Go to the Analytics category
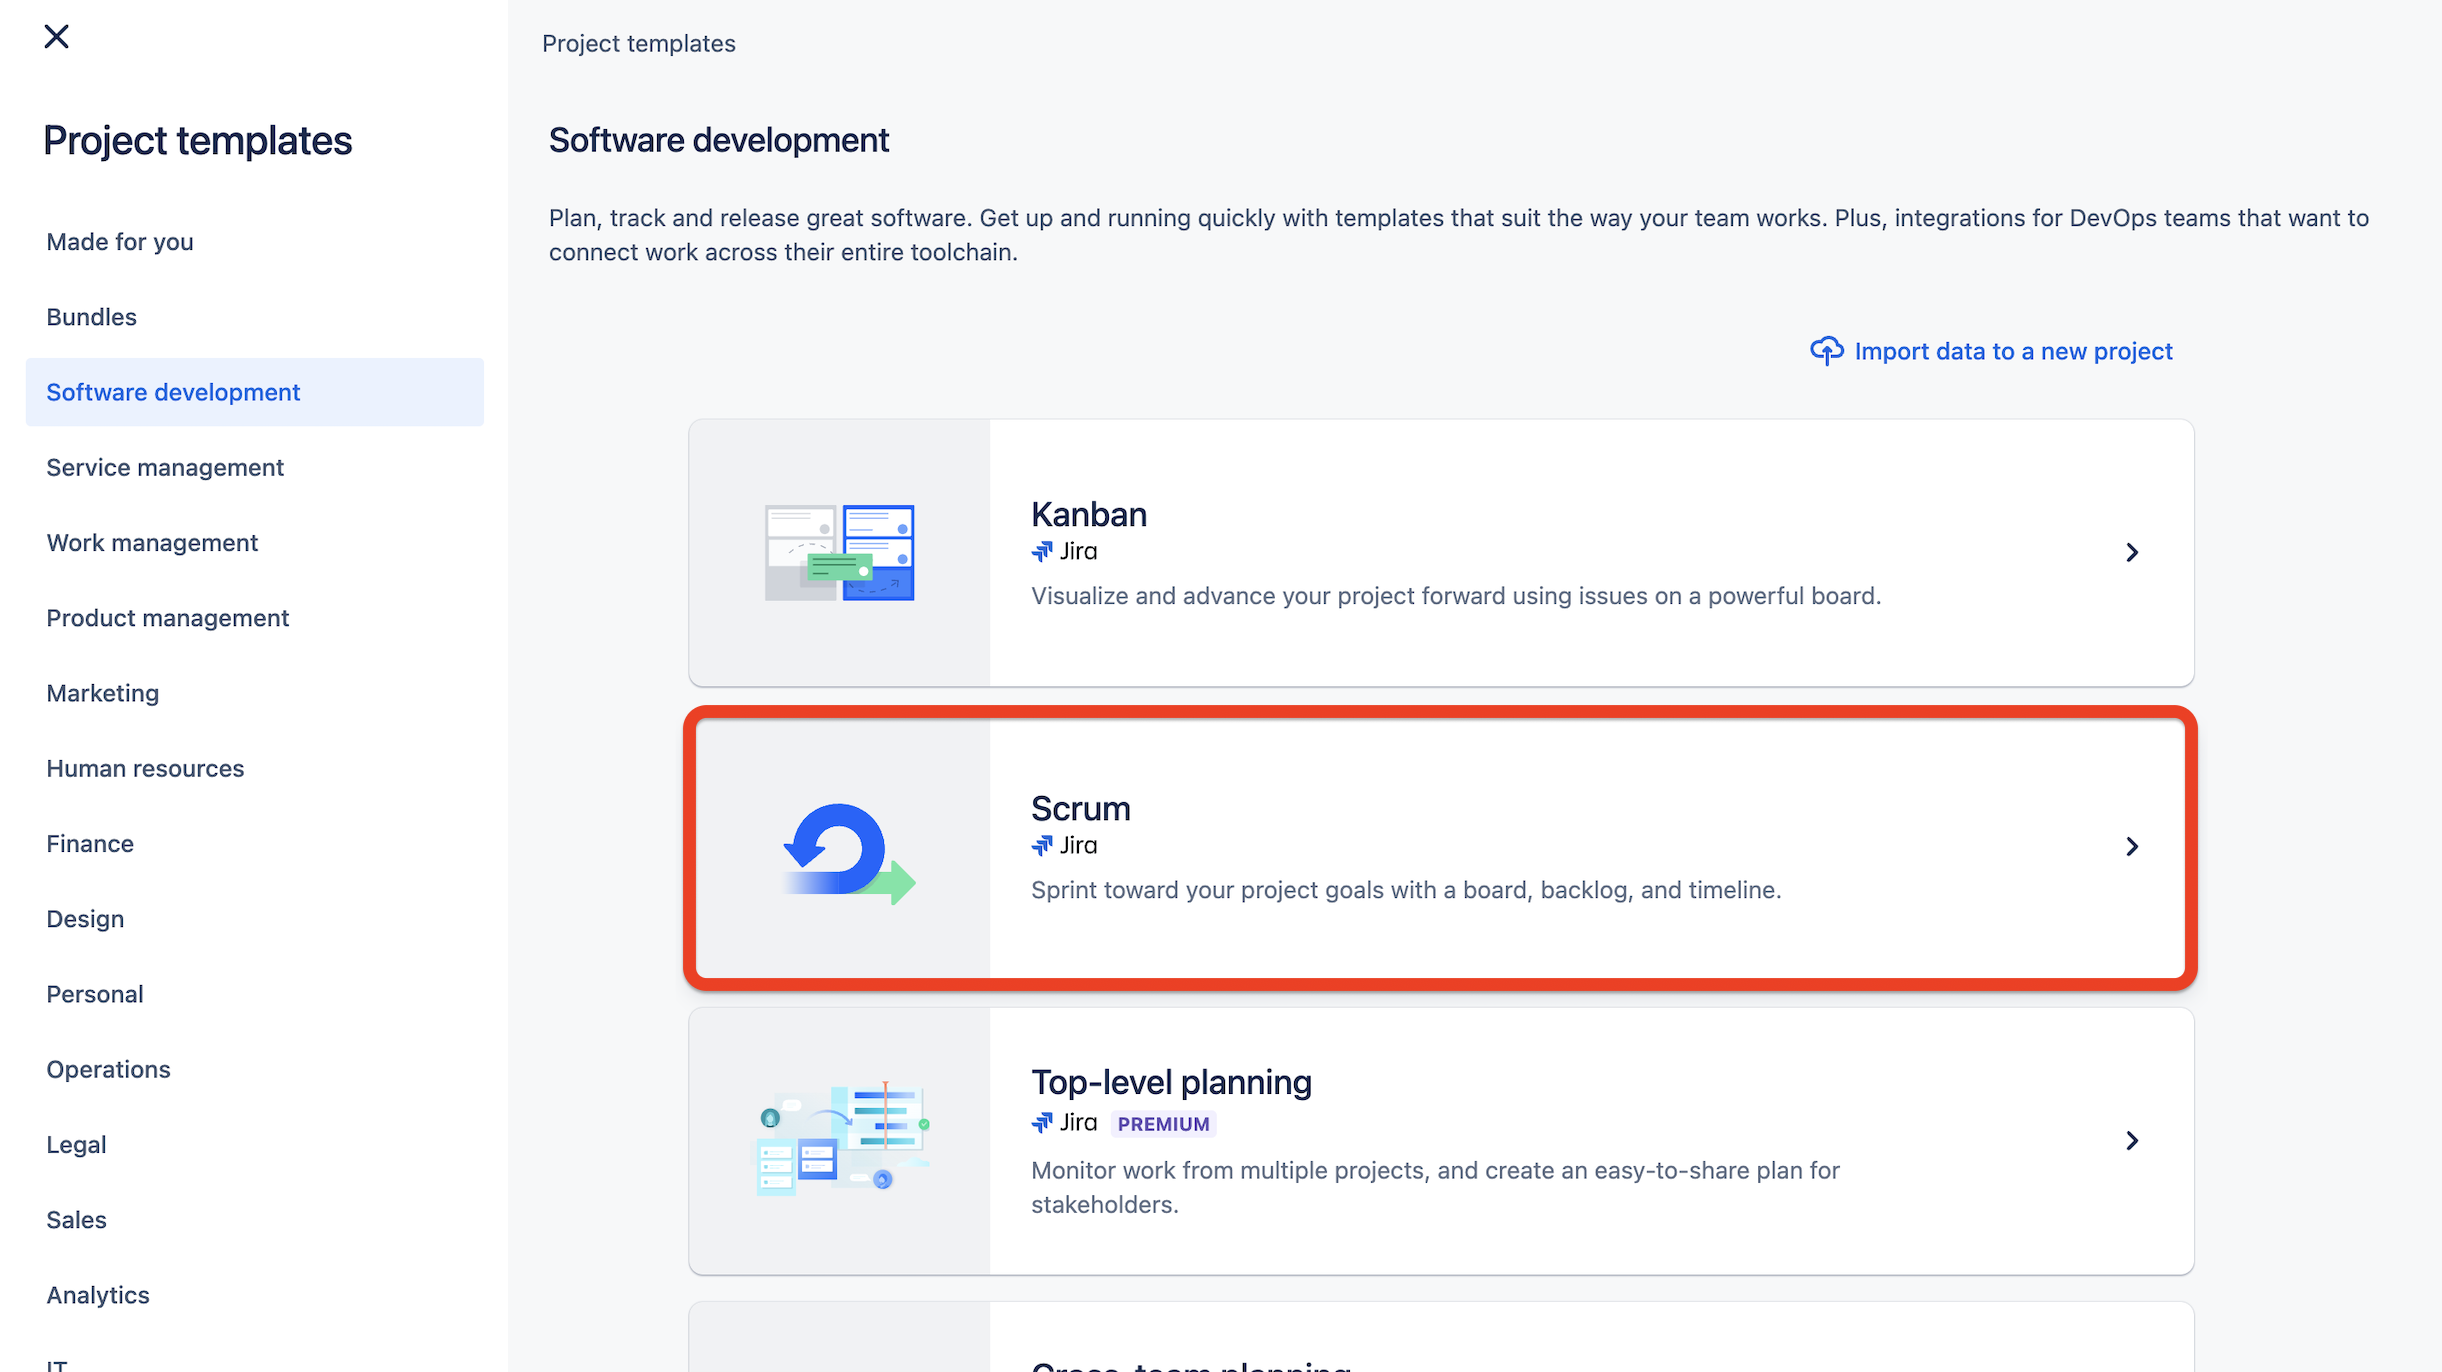2442x1372 pixels. pos(98,1295)
